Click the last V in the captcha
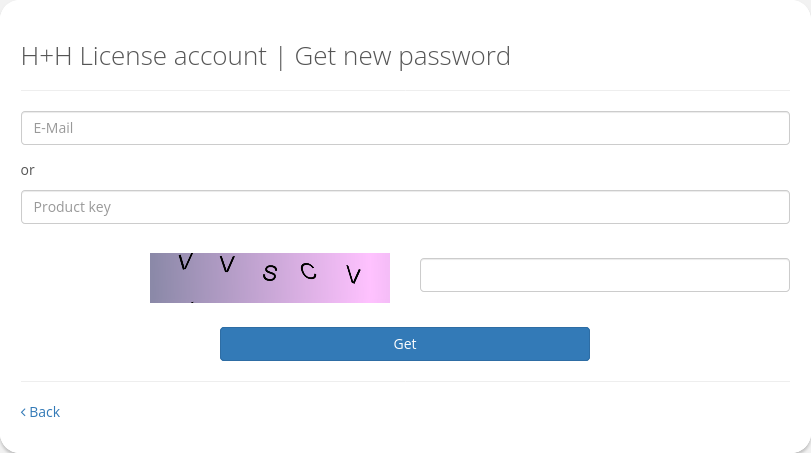 click(x=353, y=275)
